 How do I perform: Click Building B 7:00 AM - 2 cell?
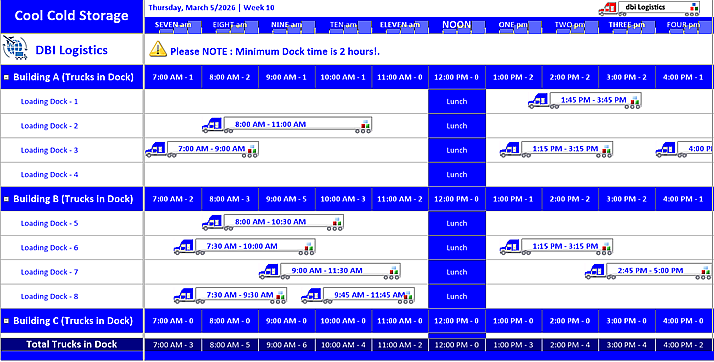(x=173, y=199)
